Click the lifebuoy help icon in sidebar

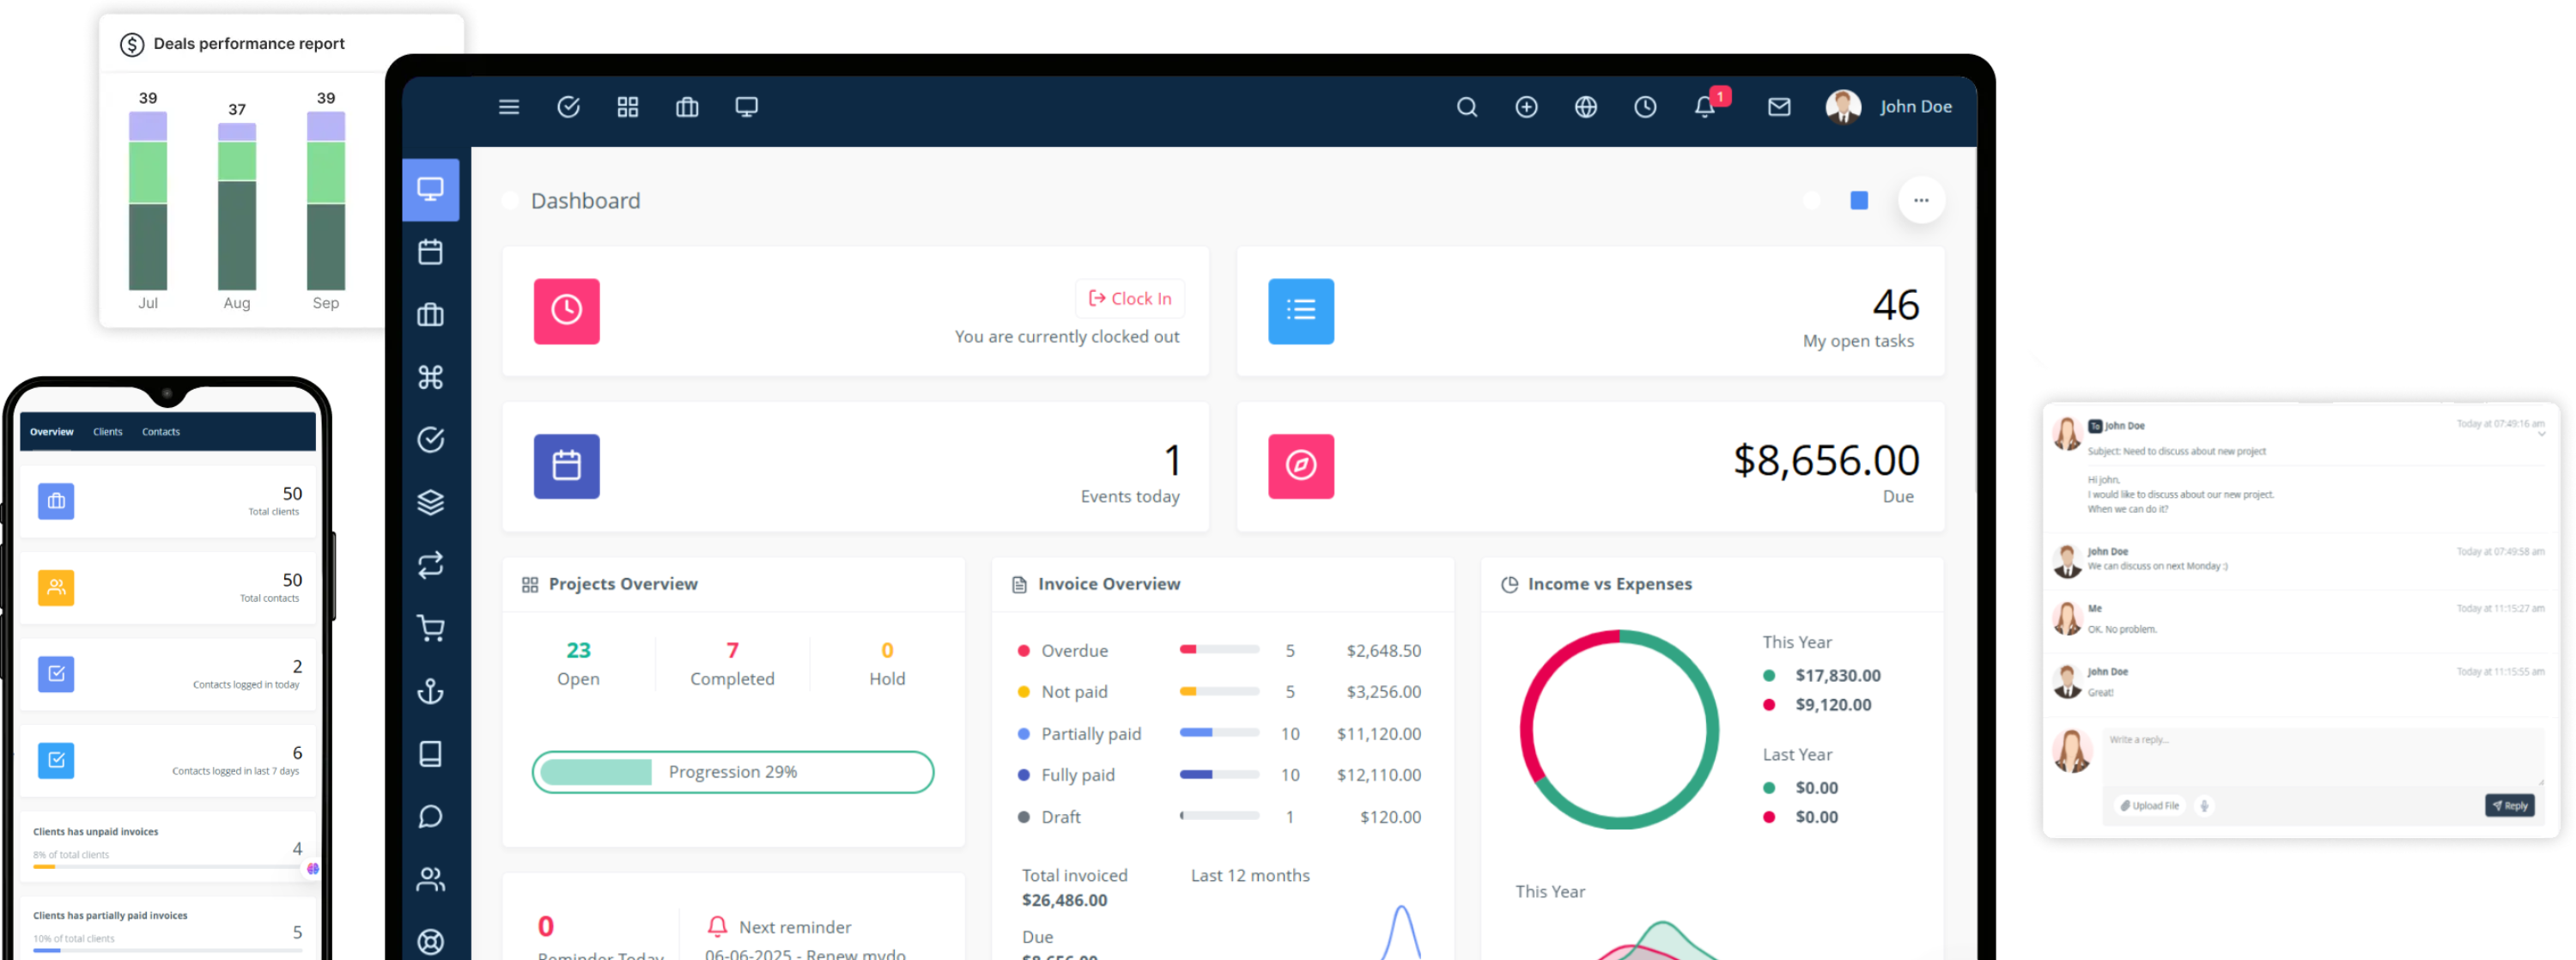pyautogui.click(x=431, y=941)
